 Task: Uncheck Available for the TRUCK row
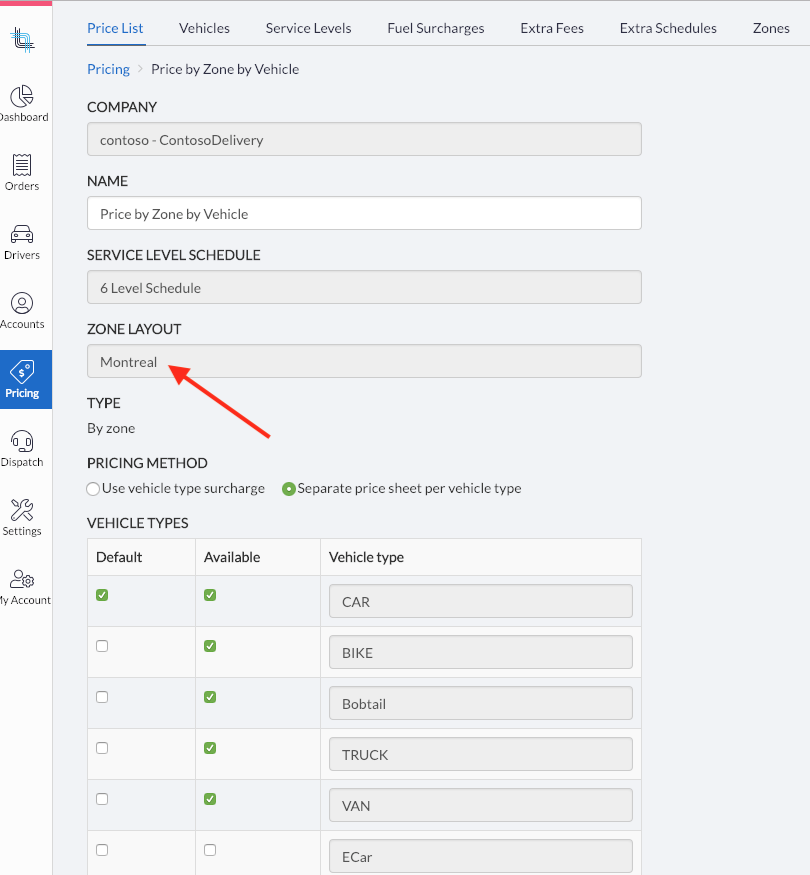(x=210, y=748)
